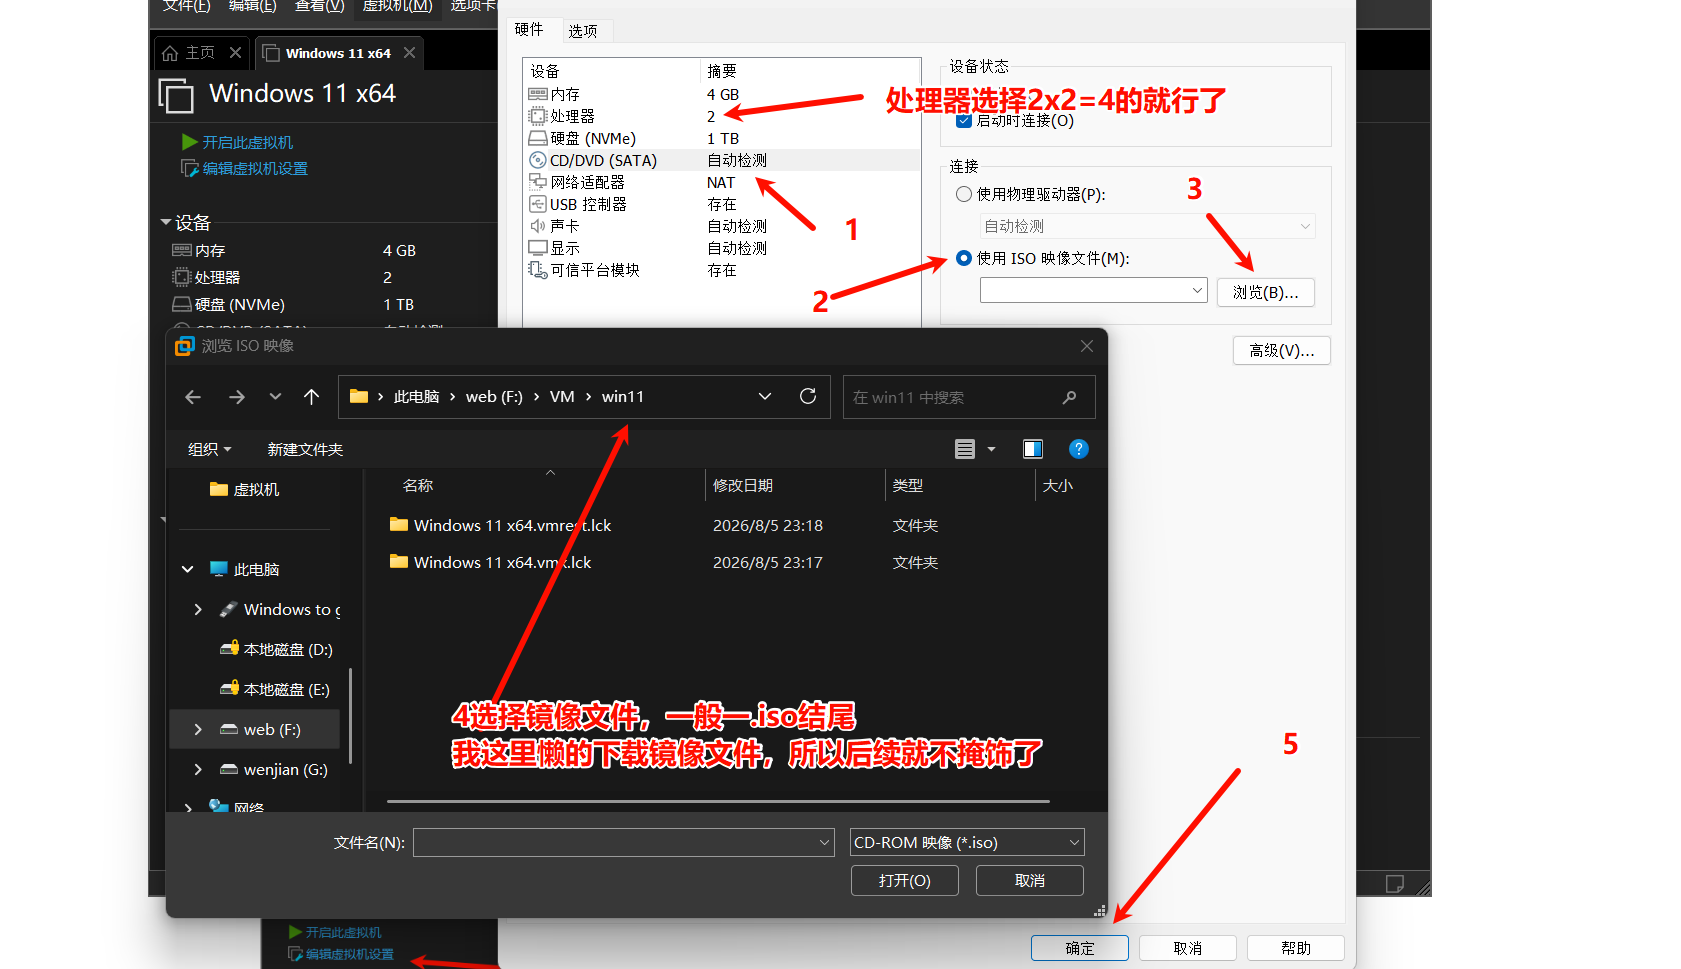Screen dimensions: 1681x969
Task: Open the physical drive auto-detect dropdown
Action: pos(1305,226)
